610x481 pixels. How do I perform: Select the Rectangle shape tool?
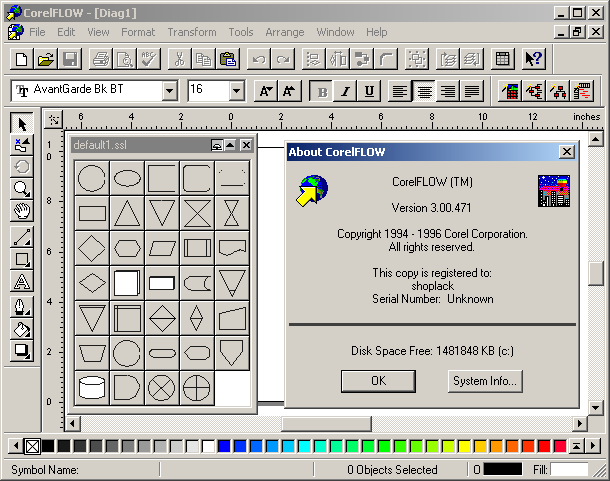(x=22, y=259)
